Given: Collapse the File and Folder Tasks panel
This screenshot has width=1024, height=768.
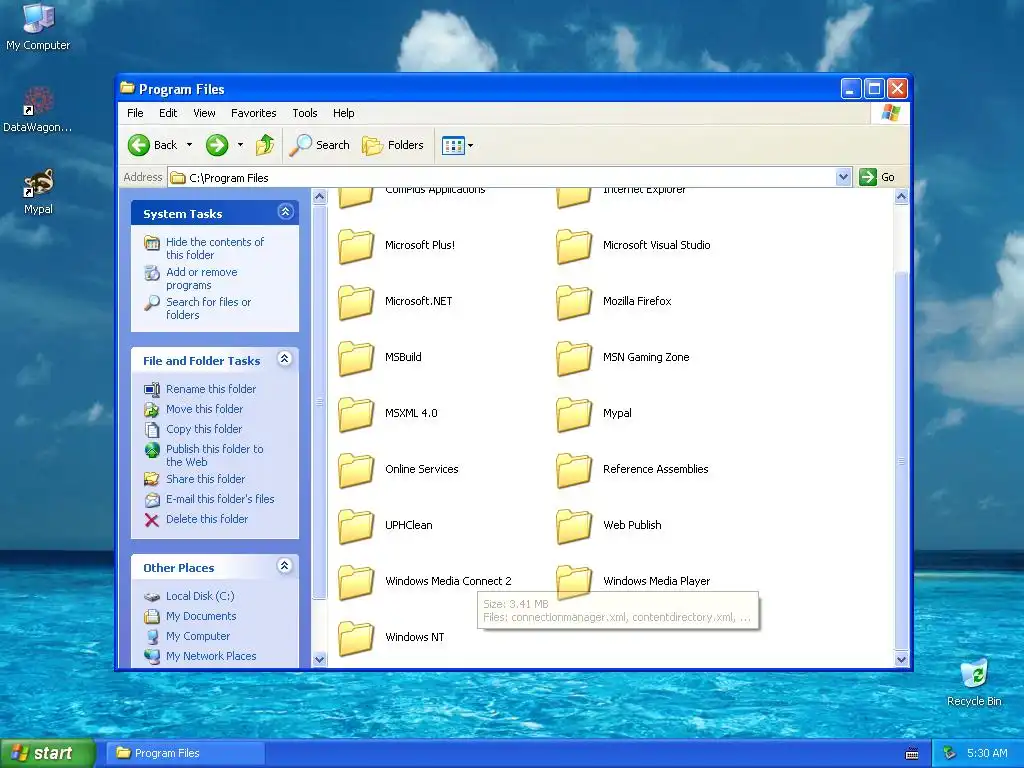Looking at the screenshot, I should 285,359.
